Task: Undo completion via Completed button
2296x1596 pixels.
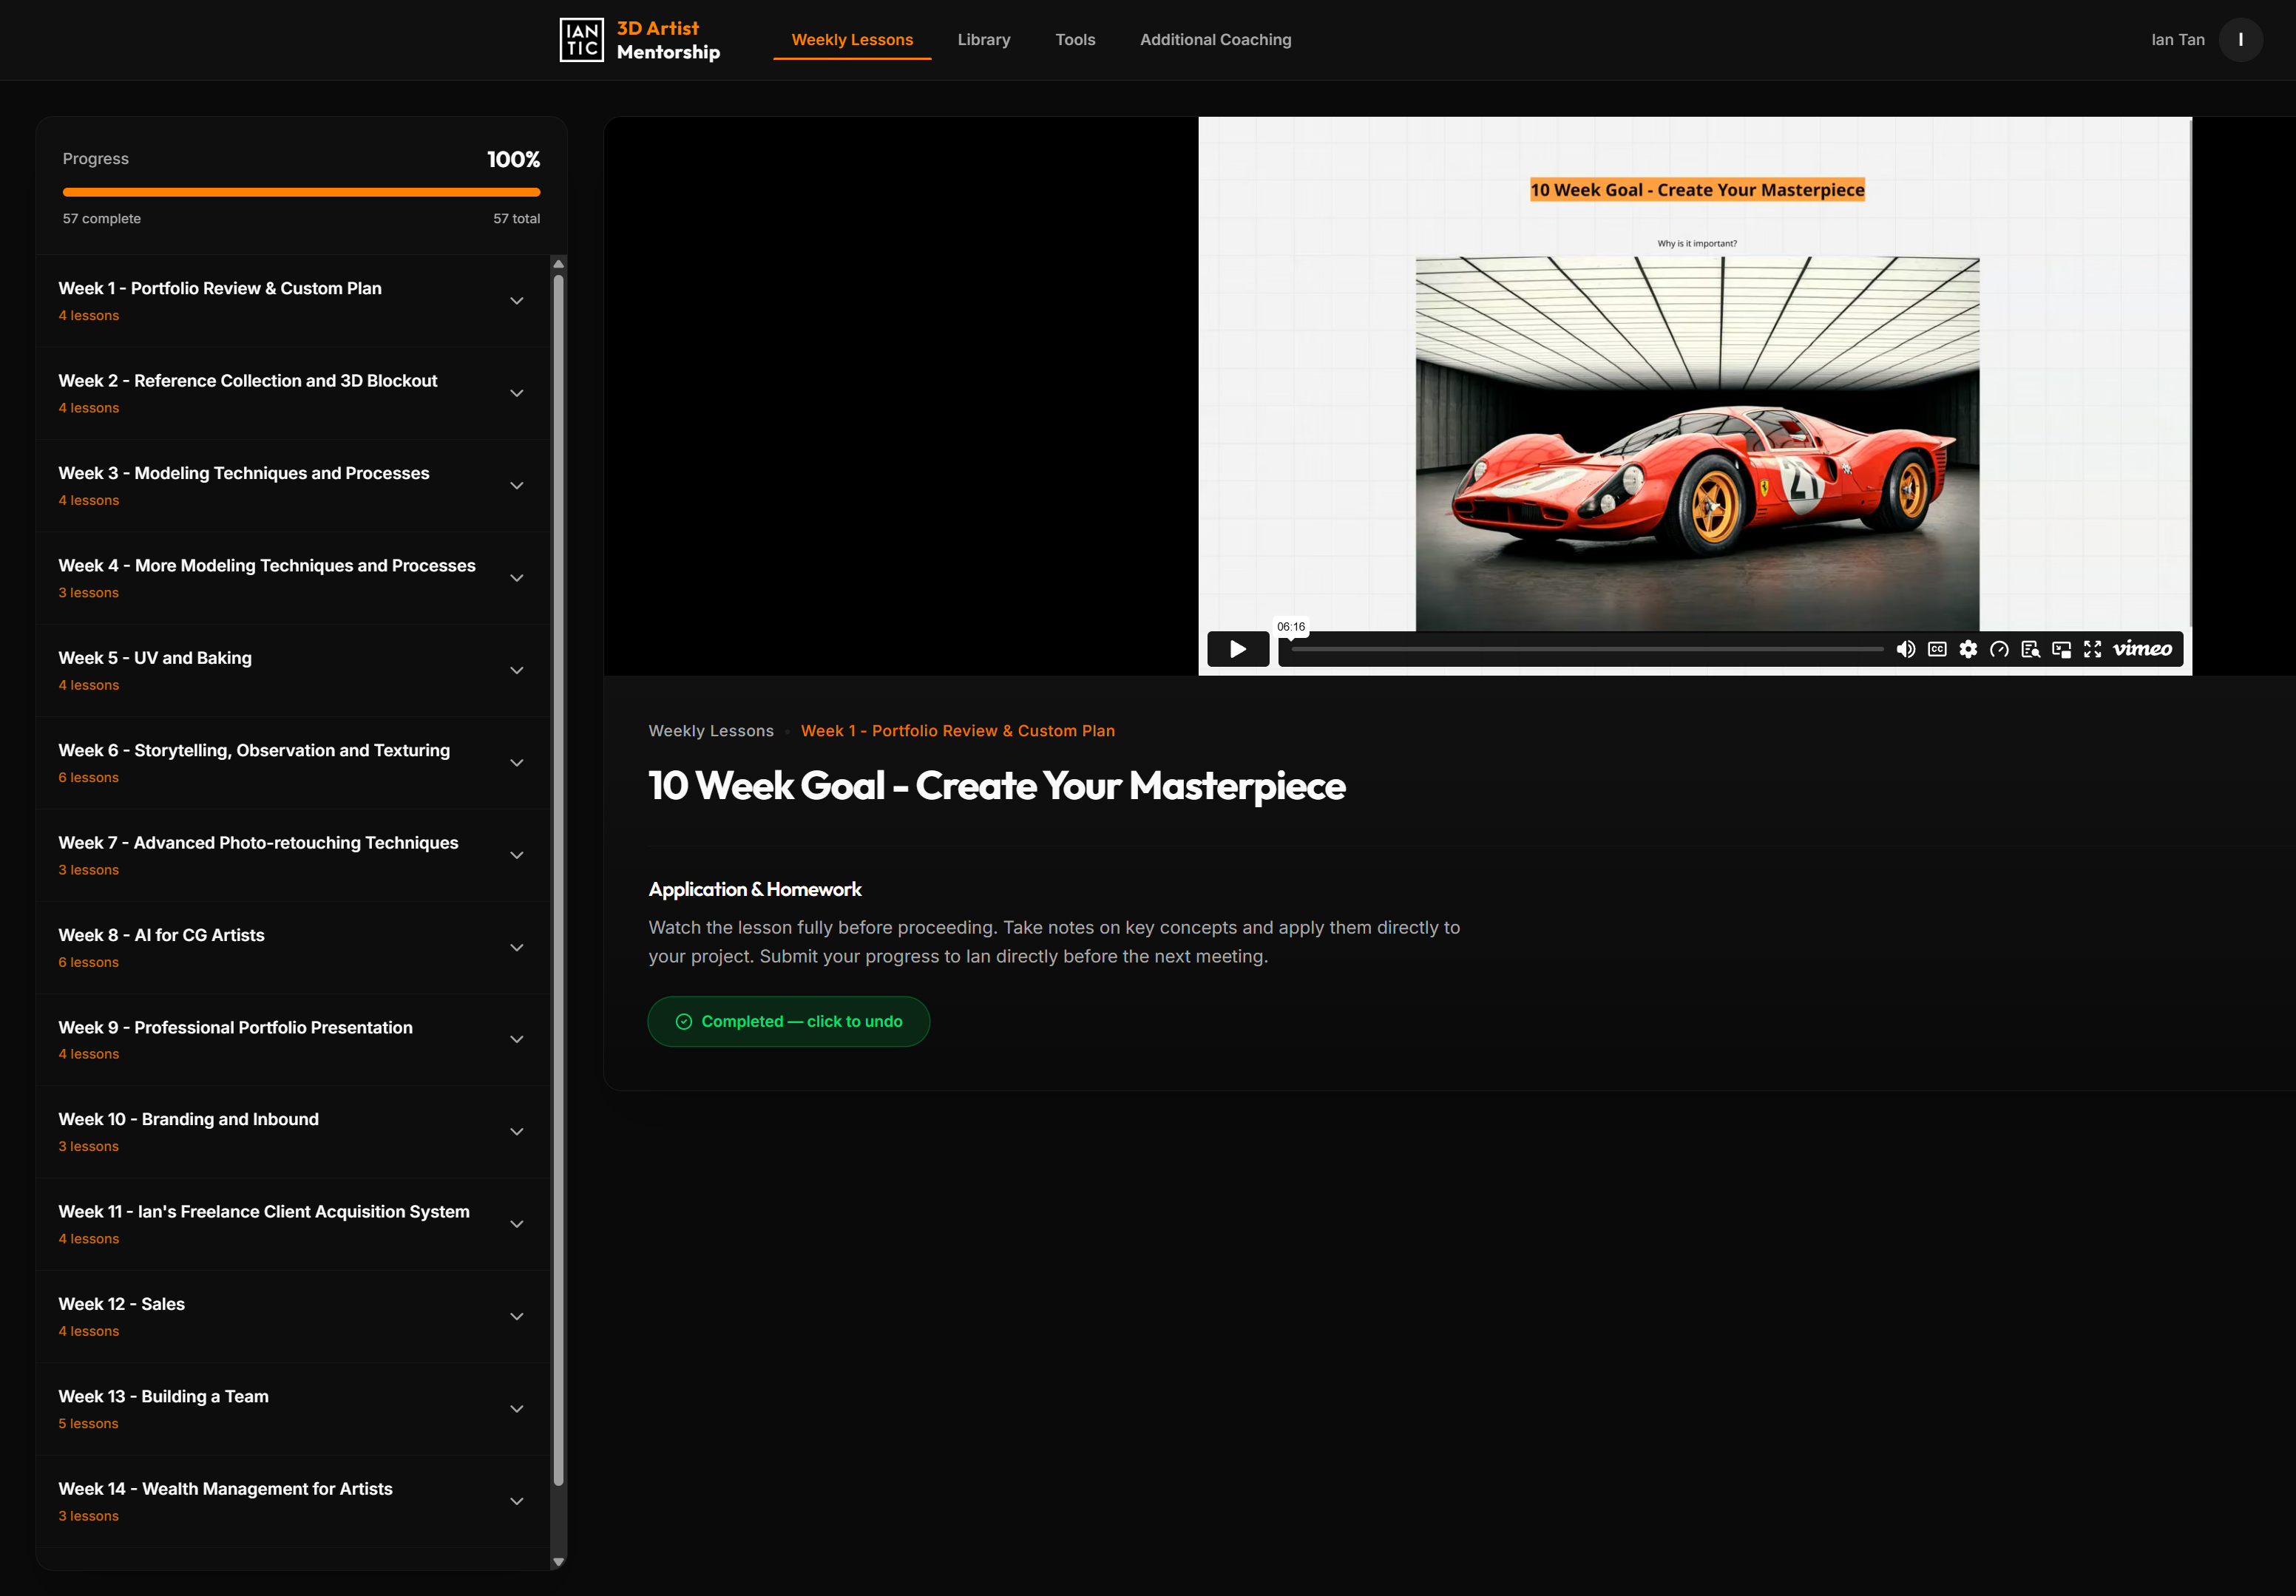Action: tap(789, 1021)
